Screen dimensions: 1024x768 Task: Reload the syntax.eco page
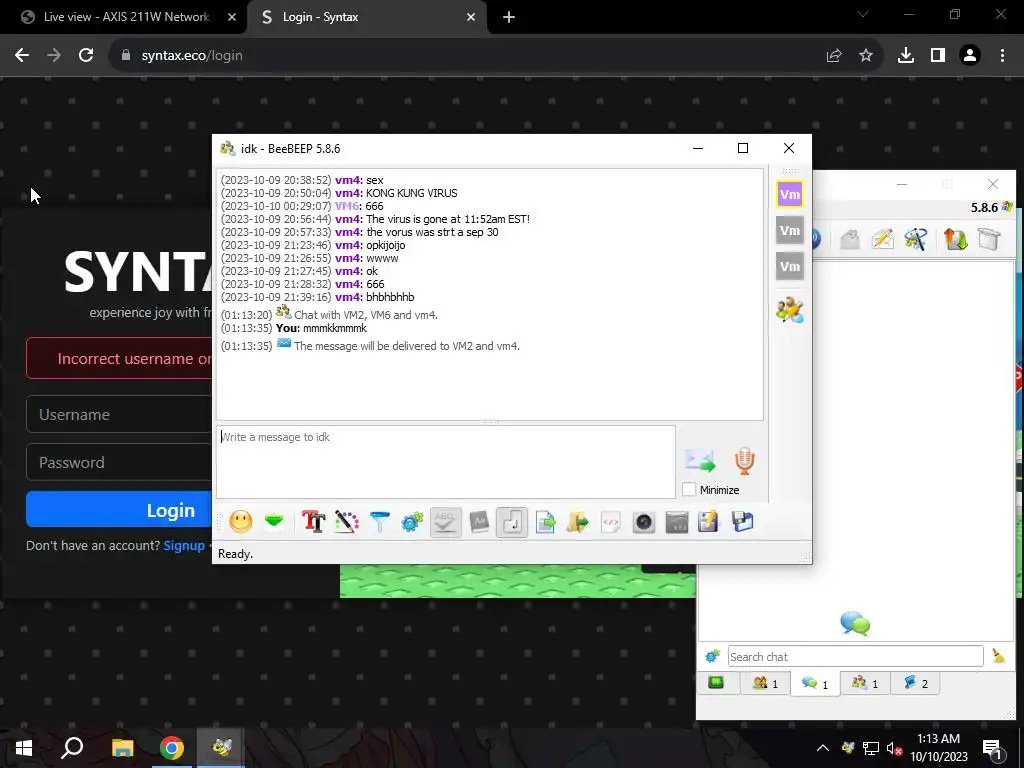coord(86,56)
